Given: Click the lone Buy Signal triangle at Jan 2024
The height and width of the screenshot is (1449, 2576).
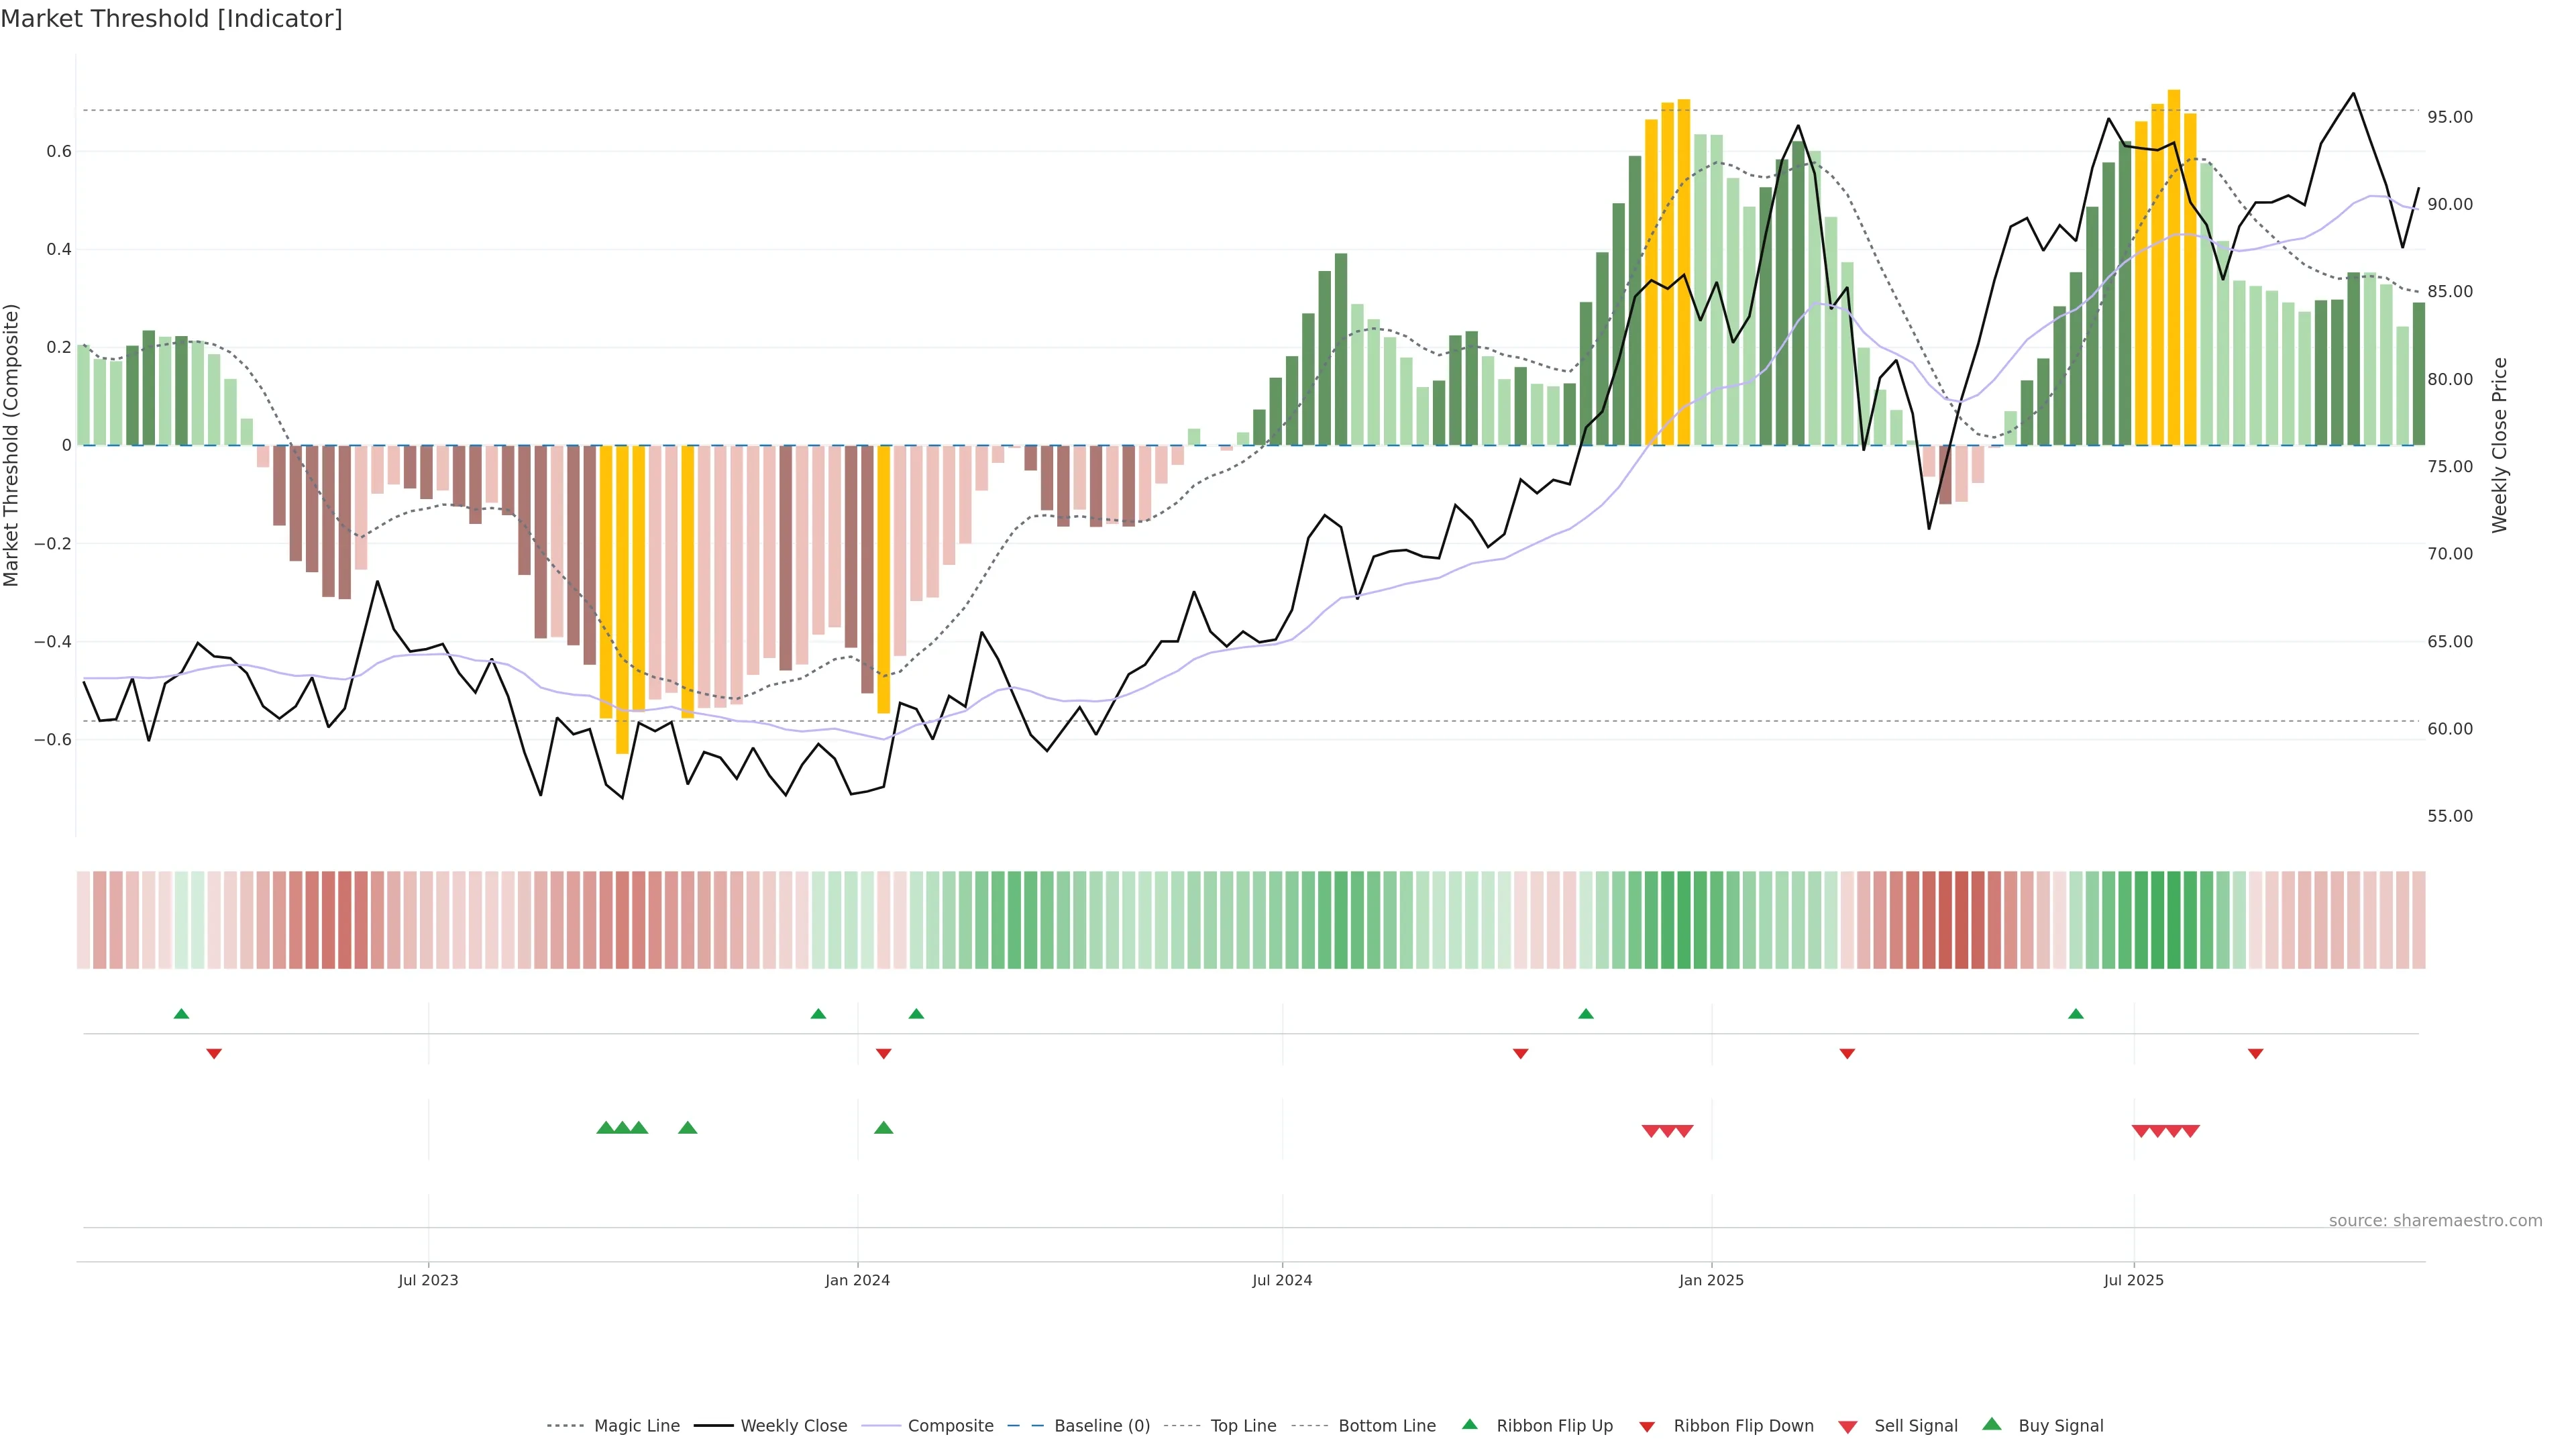Looking at the screenshot, I should click(883, 1128).
